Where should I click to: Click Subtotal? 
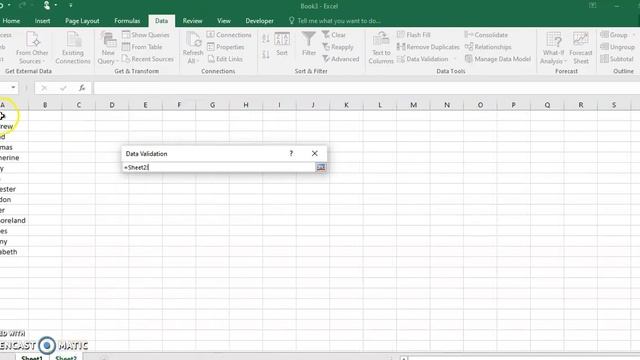pos(617,59)
